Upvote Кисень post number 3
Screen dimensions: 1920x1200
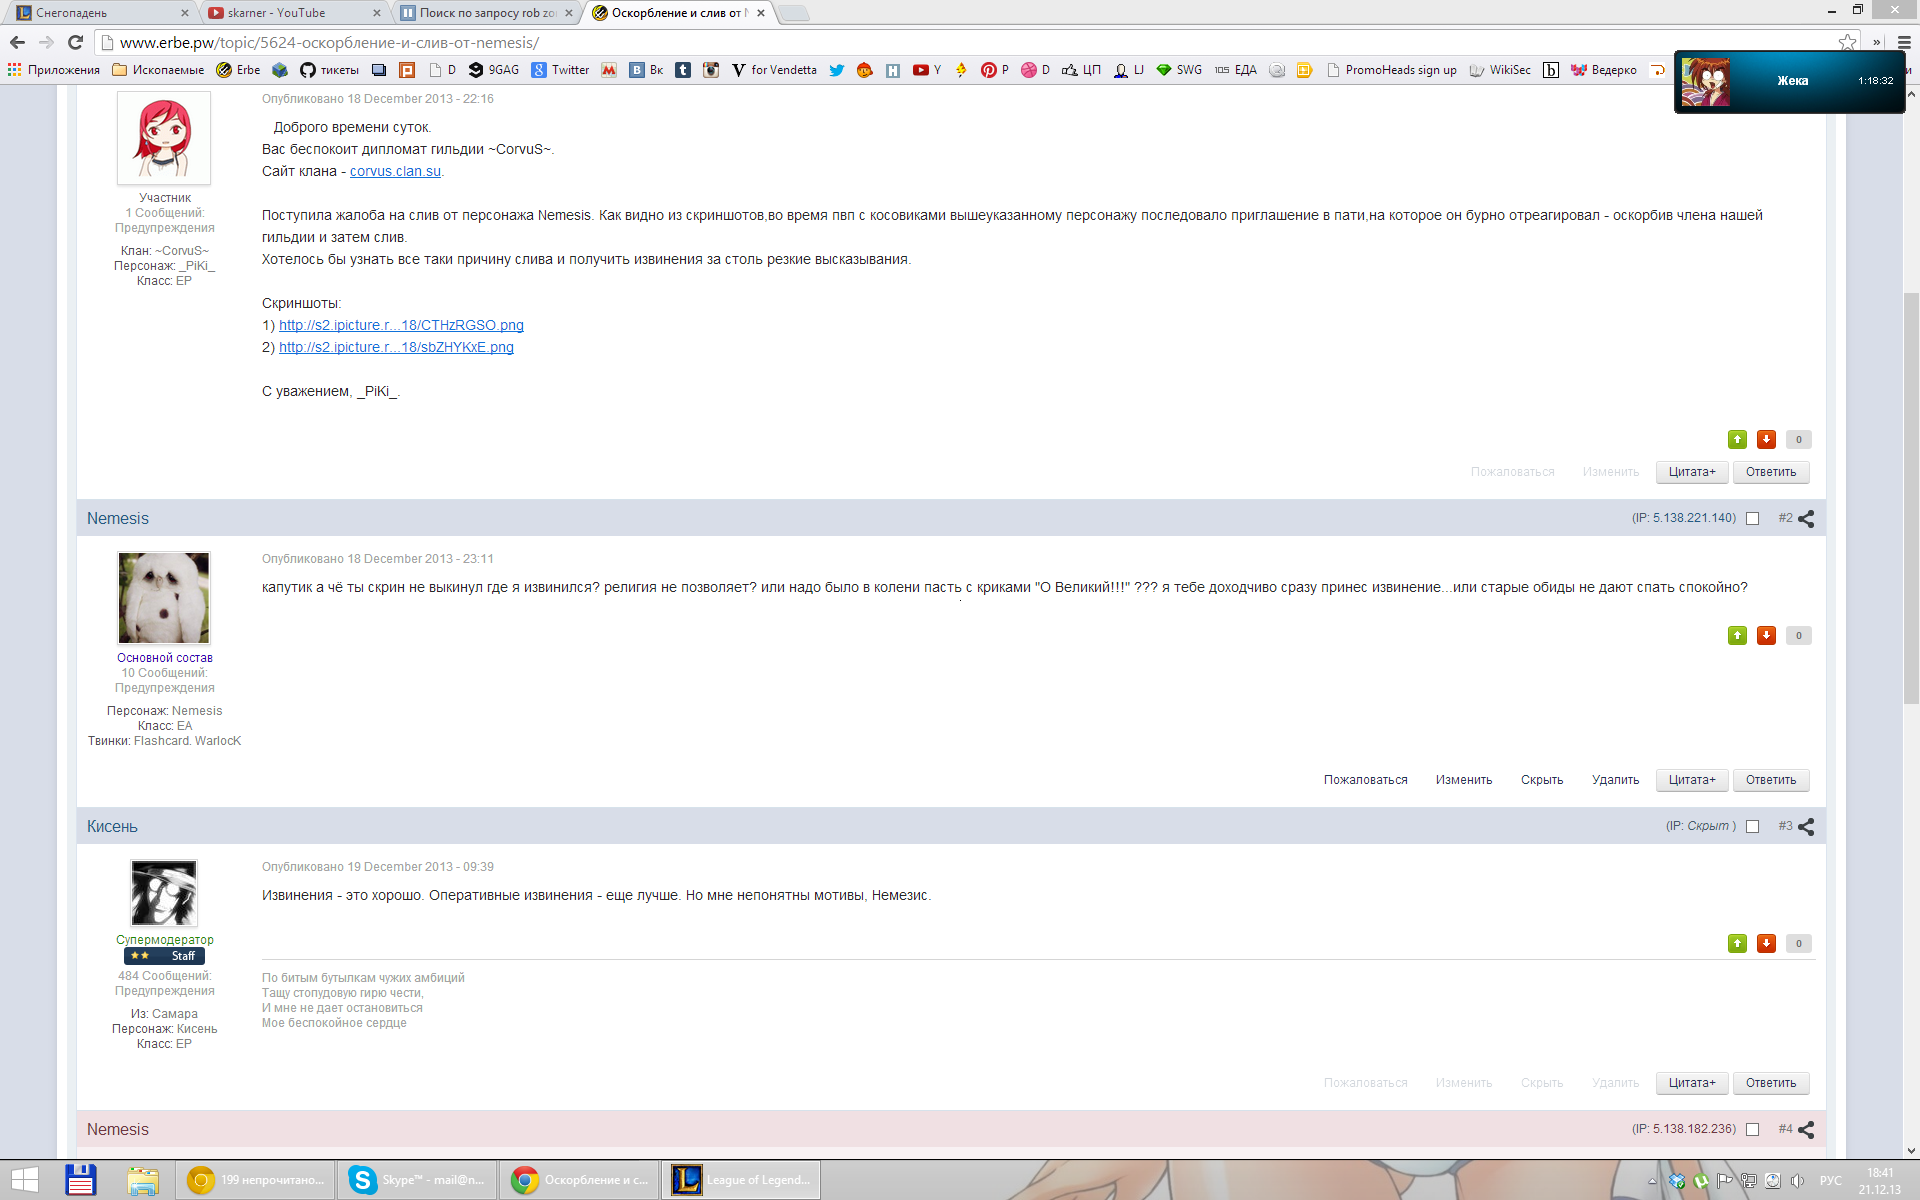click(x=1737, y=943)
